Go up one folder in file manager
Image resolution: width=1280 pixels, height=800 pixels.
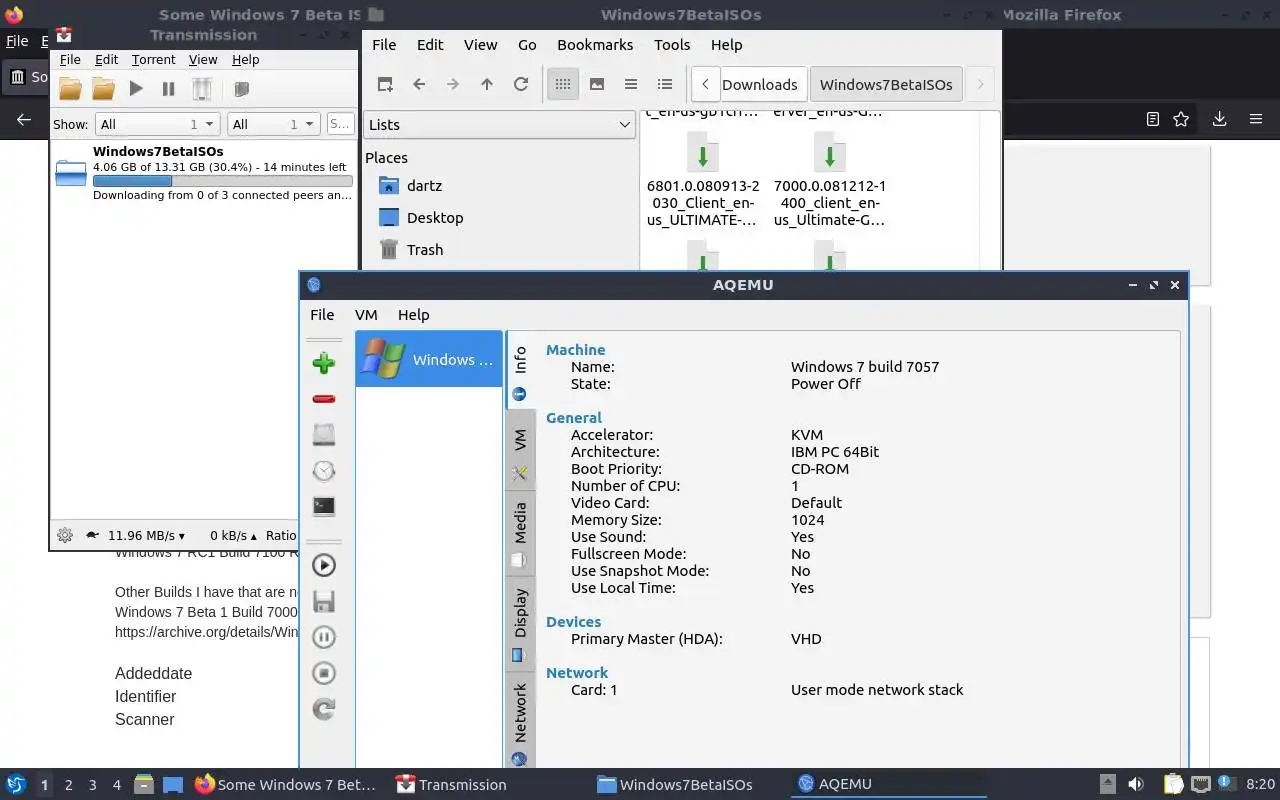tap(487, 84)
